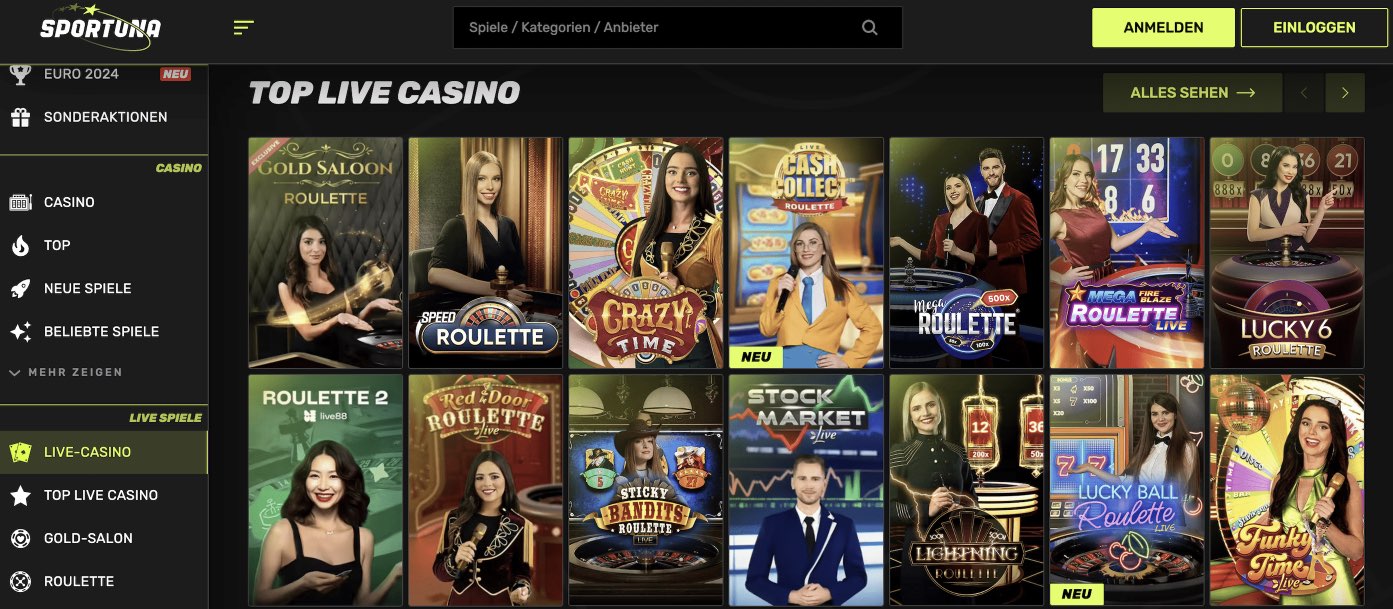The image size is (1393, 609).
Task: Open the Crazy Time game thumbnail
Action: 646,253
